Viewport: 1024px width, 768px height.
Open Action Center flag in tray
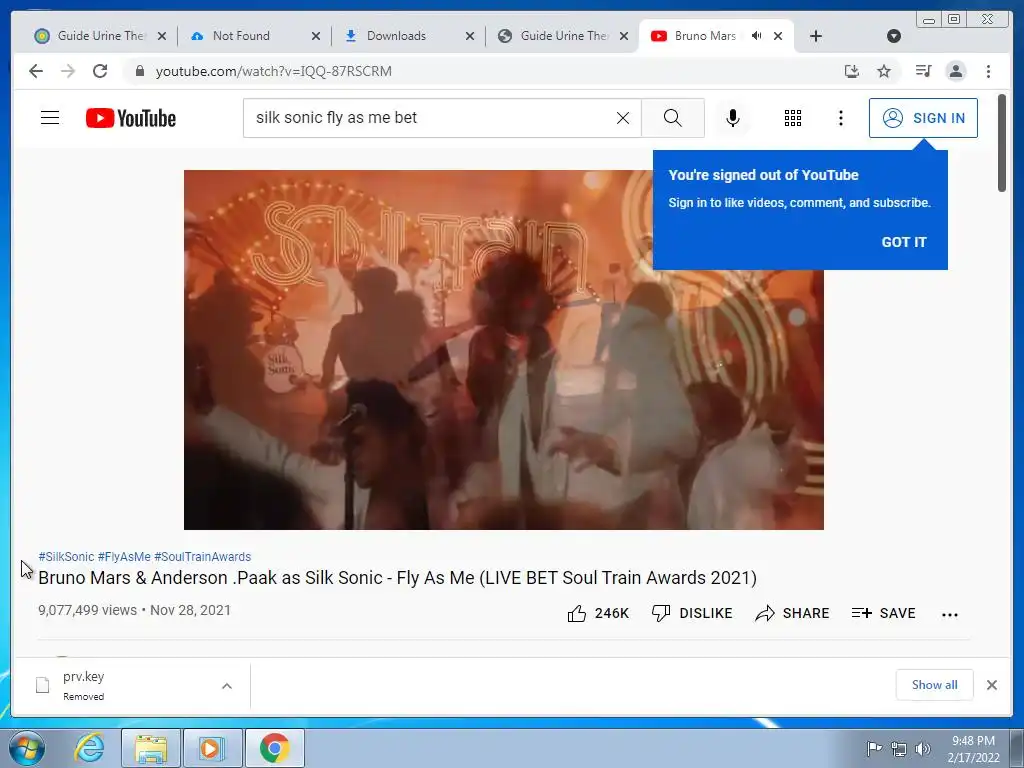coord(874,748)
